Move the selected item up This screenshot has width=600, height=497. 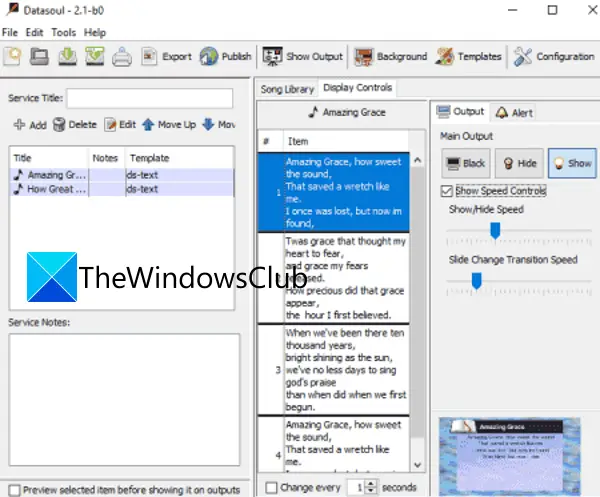pos(169,125)
